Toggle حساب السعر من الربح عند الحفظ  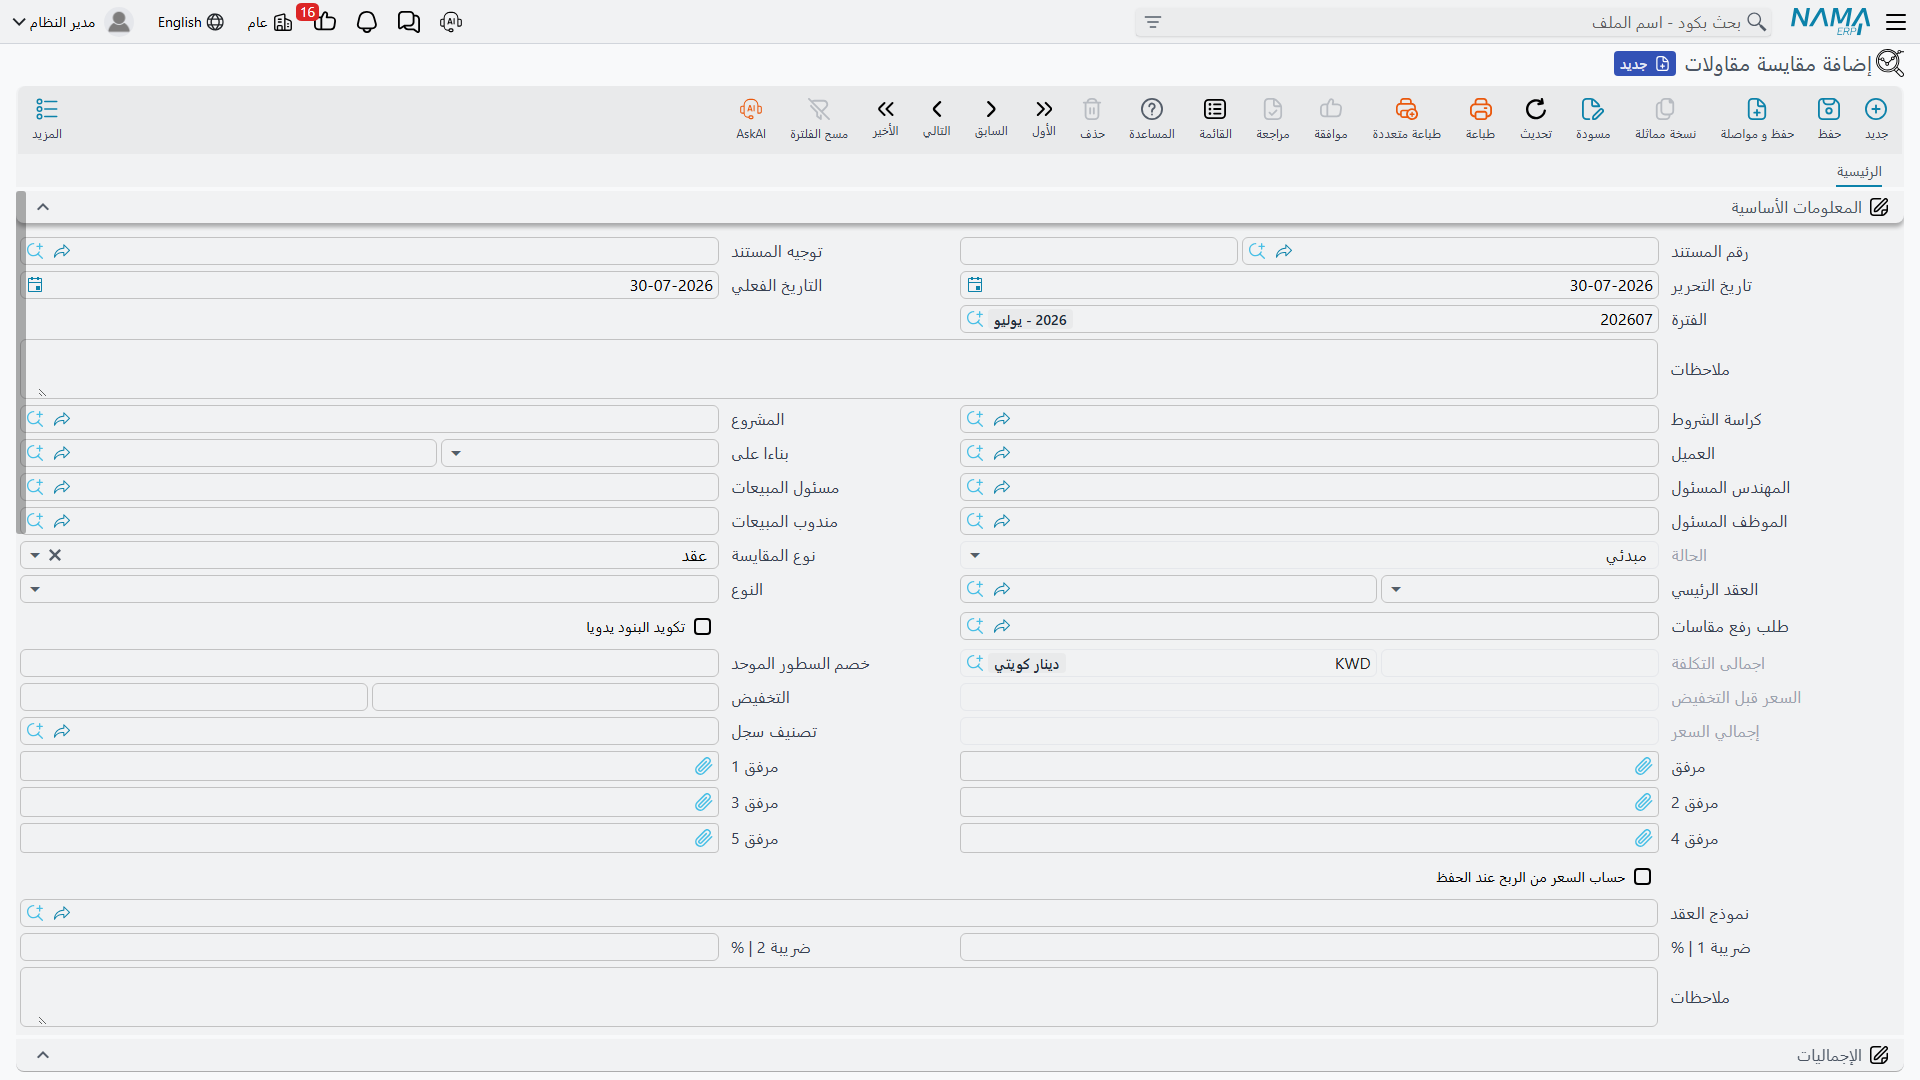(x=1643, y=877)
